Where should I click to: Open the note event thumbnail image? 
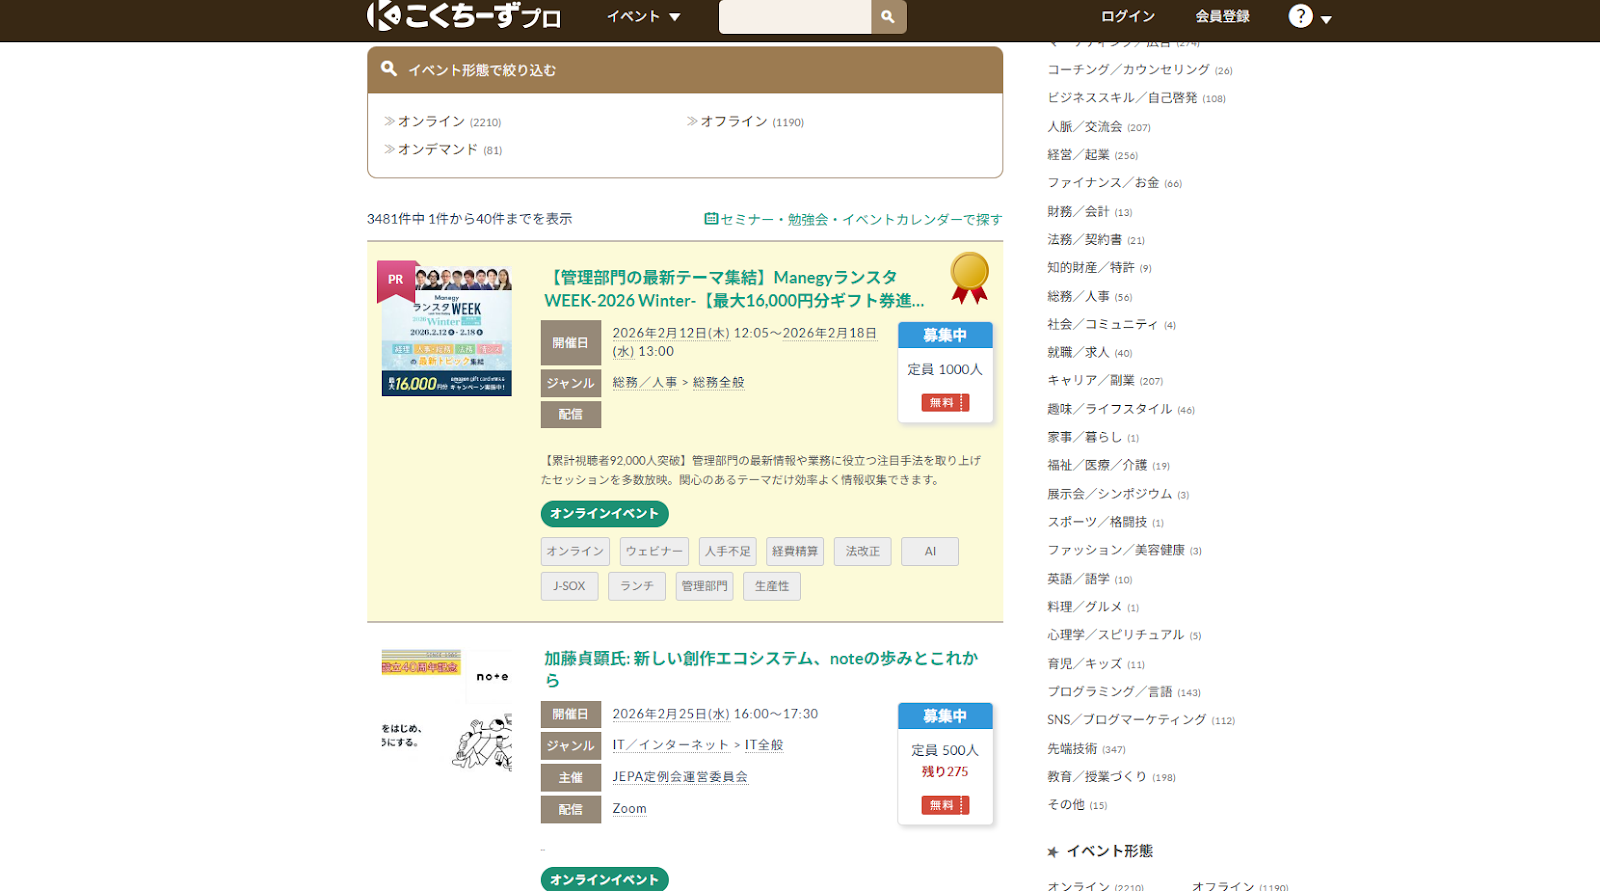tap(446, 711)
